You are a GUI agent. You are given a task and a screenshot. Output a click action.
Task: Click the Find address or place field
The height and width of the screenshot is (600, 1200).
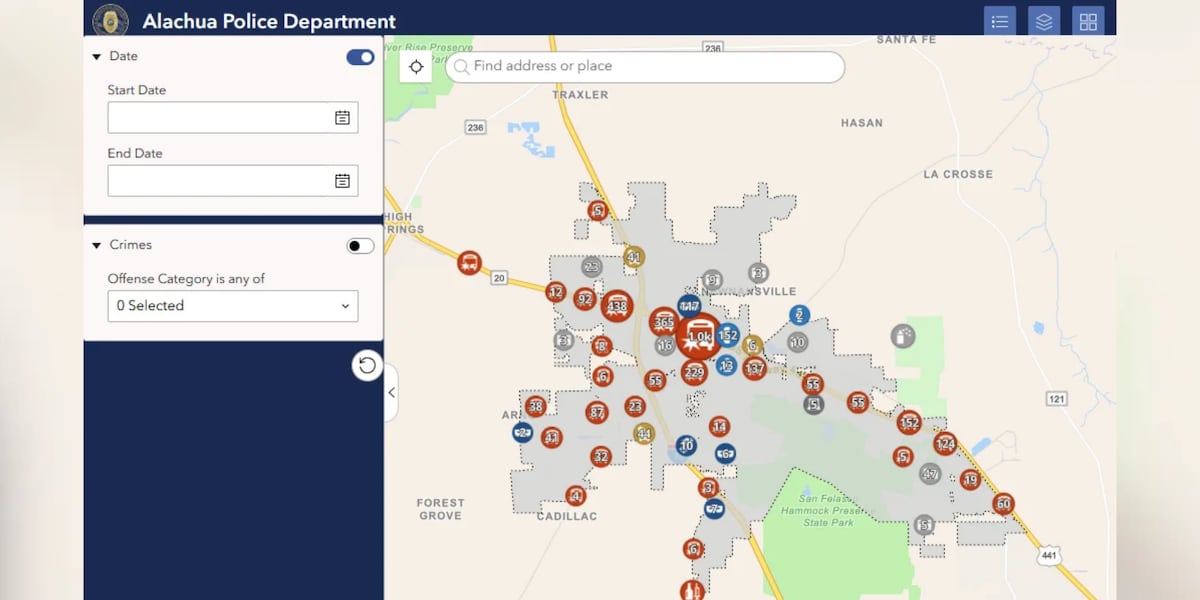click(x=645, y=67)
